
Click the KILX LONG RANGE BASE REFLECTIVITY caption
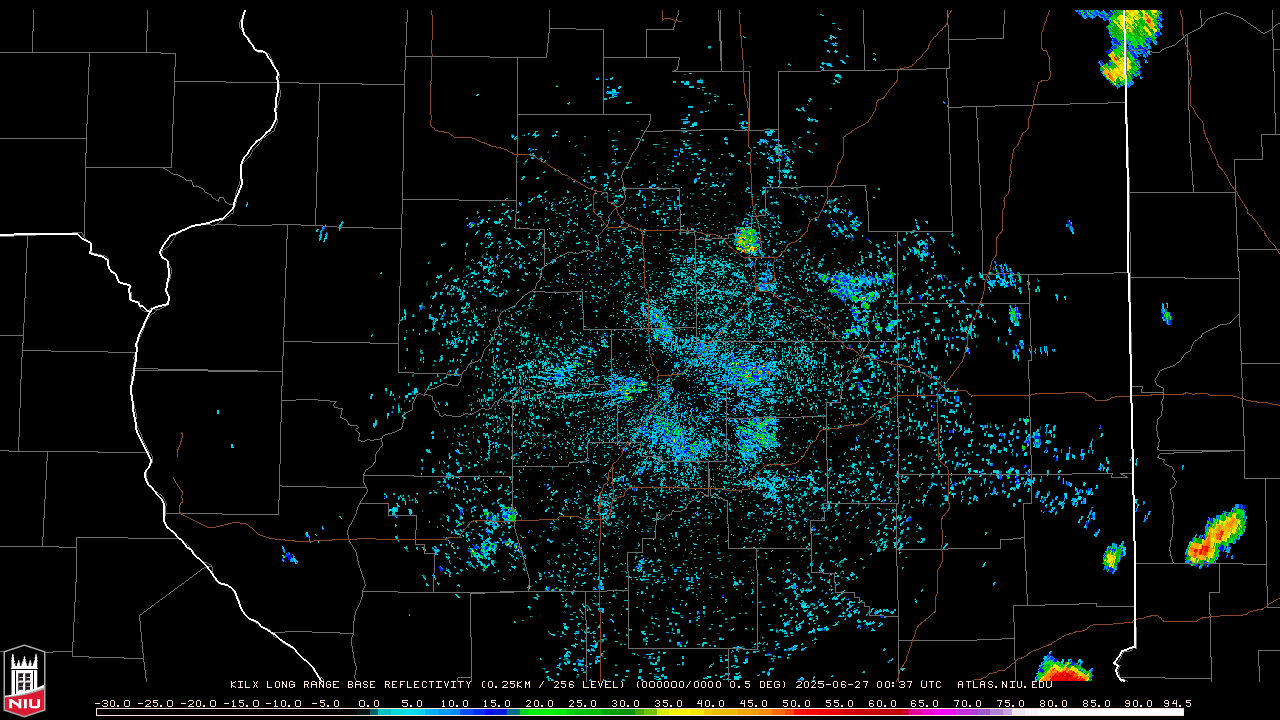(x=350, y=685)
